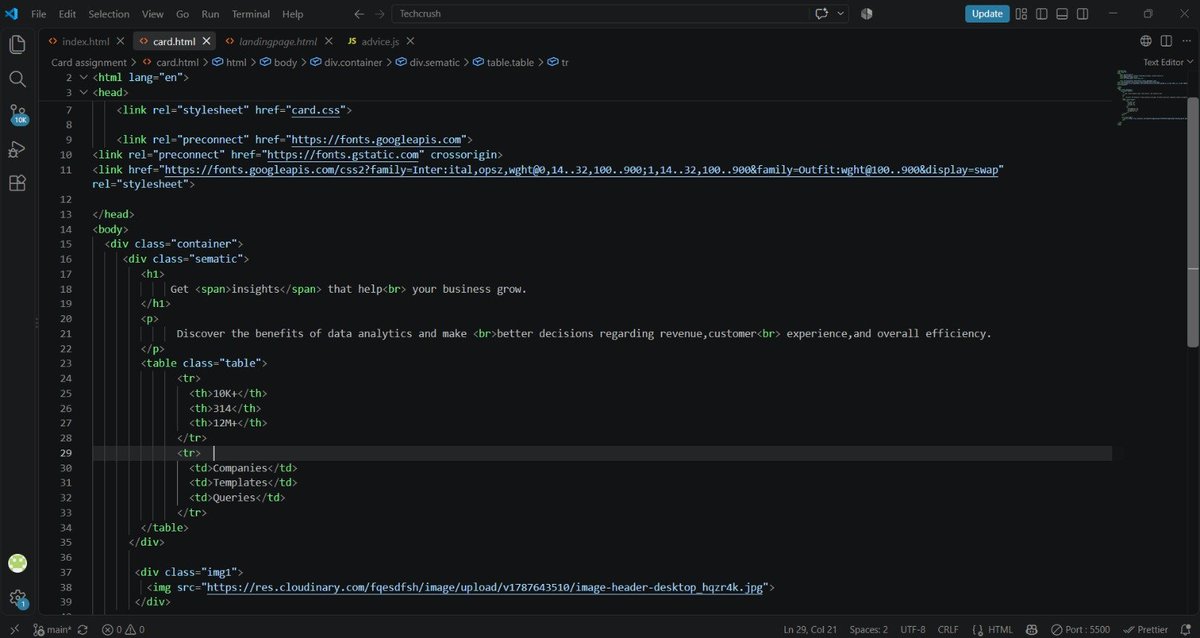This screenshot has width=1200, height=638.
Task: Go forward using the navigation arrow
Action: 379,14
